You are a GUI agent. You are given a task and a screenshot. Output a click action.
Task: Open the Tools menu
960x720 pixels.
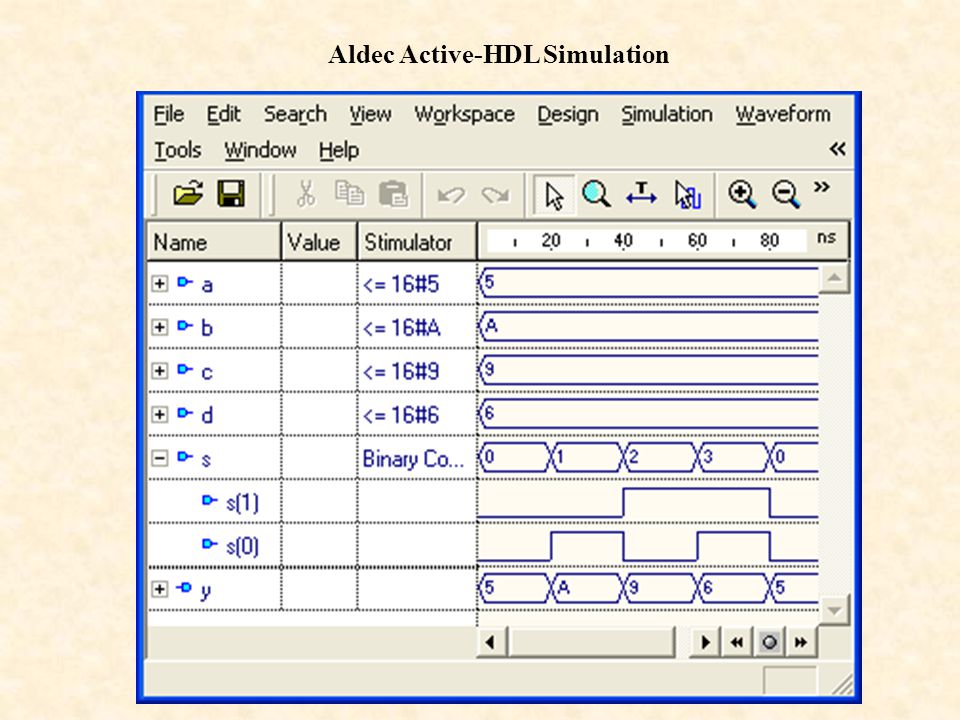[x=178, y=150]
